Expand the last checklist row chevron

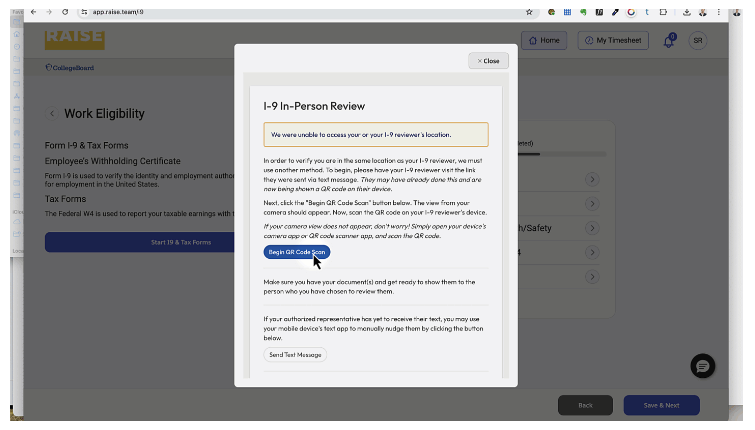point(592,276)
